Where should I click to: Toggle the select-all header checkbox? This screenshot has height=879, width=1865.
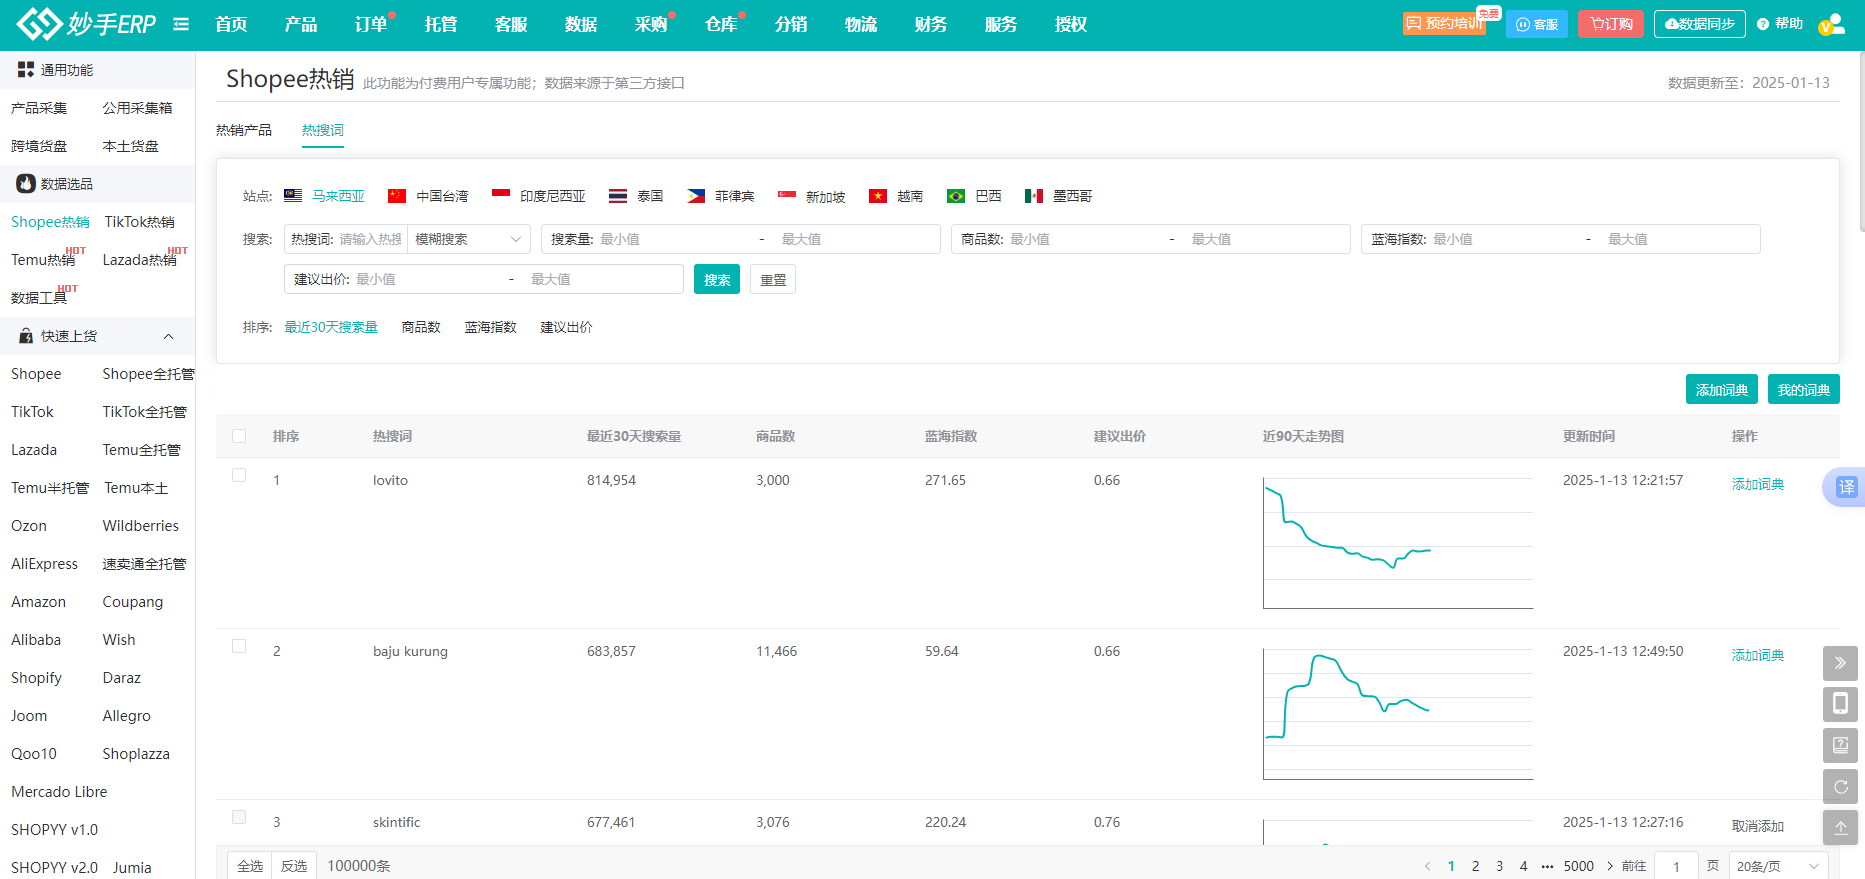click(x=239, y=436)
